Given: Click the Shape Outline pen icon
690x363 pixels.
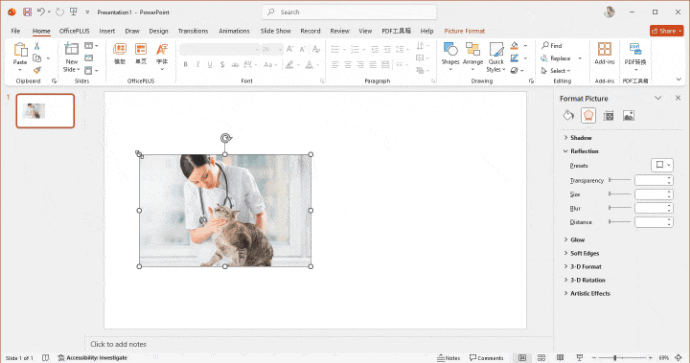Looking at the screenshot, I should coord(514,58).
